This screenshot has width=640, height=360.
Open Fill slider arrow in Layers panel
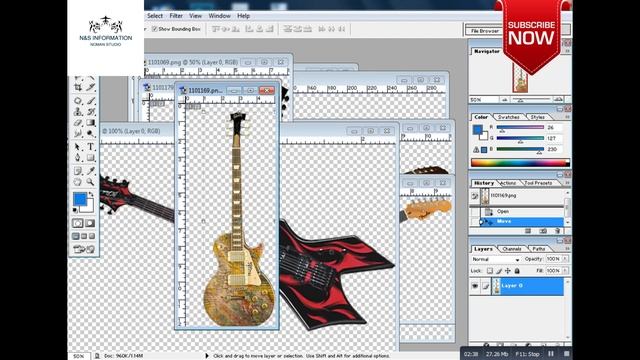[565, 271]
